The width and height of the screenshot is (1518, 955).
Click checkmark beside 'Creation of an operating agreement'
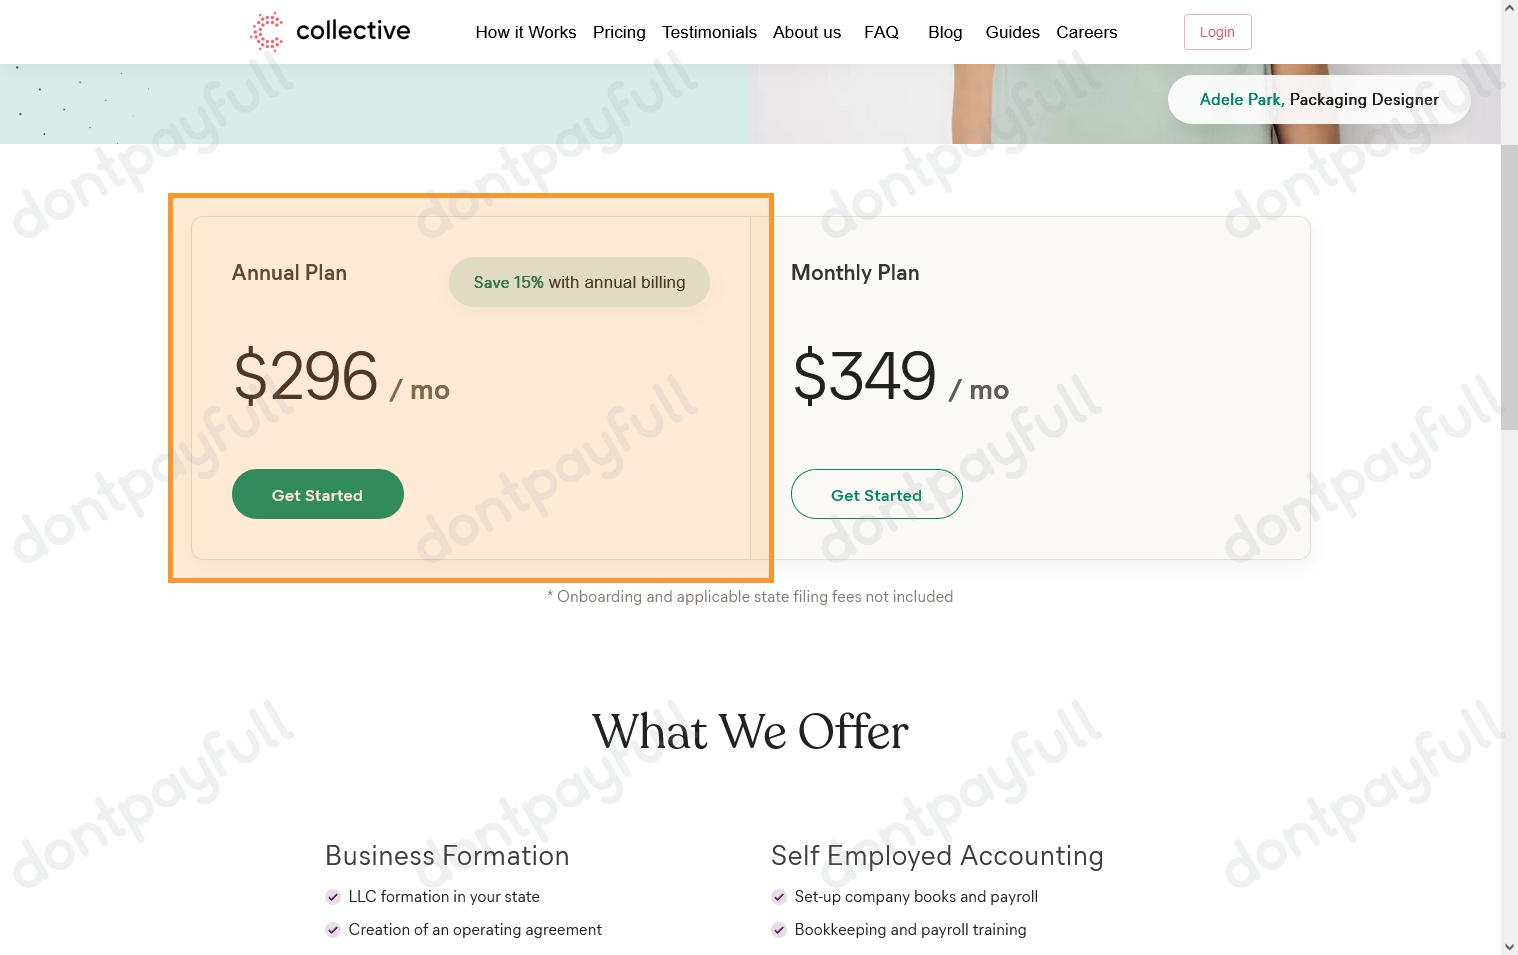[x=333, y=930]
